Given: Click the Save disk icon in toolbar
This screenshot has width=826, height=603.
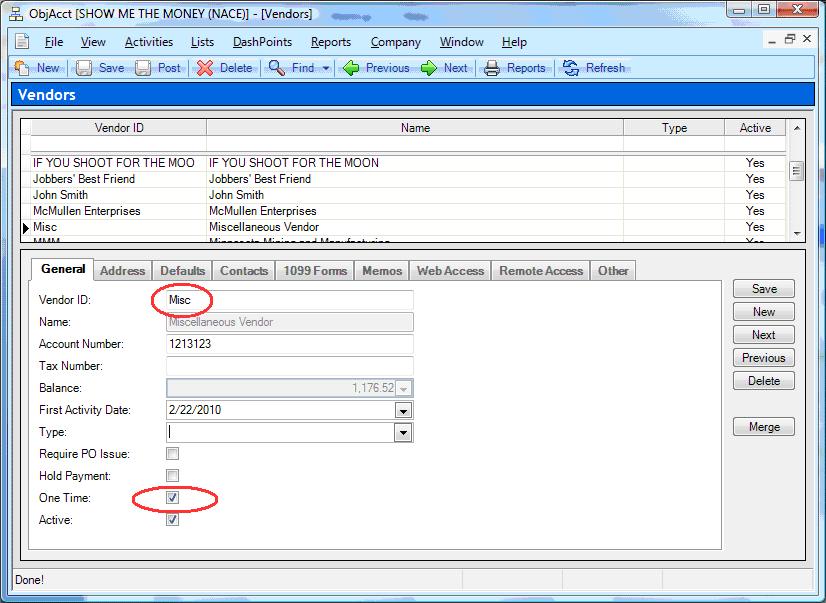Looking at the screenshot, I should click(x=84, y=68).
